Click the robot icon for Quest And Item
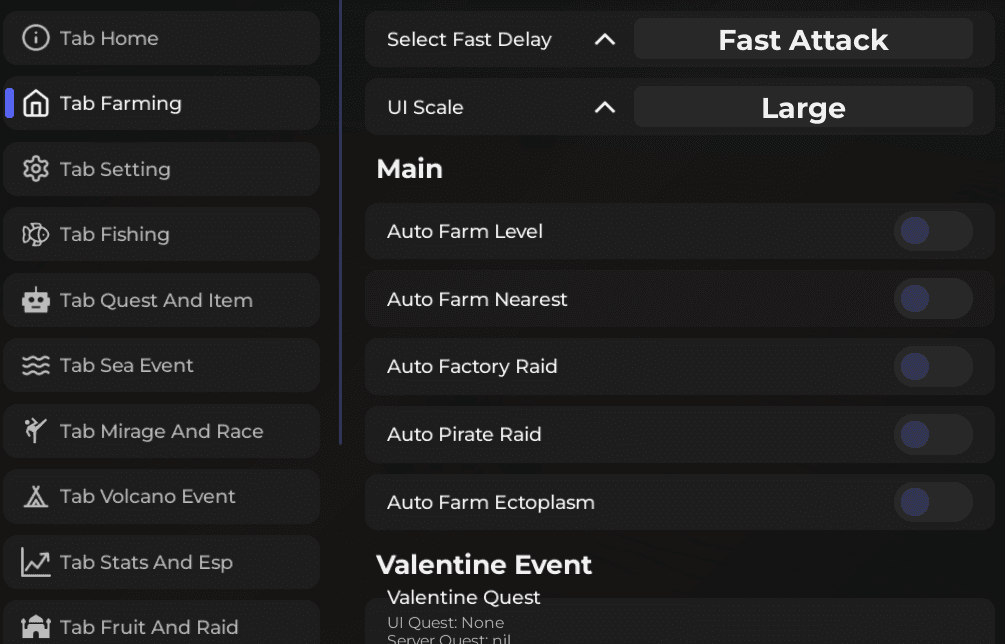This screenshot has width=1005, height=644. click(36, 300)
